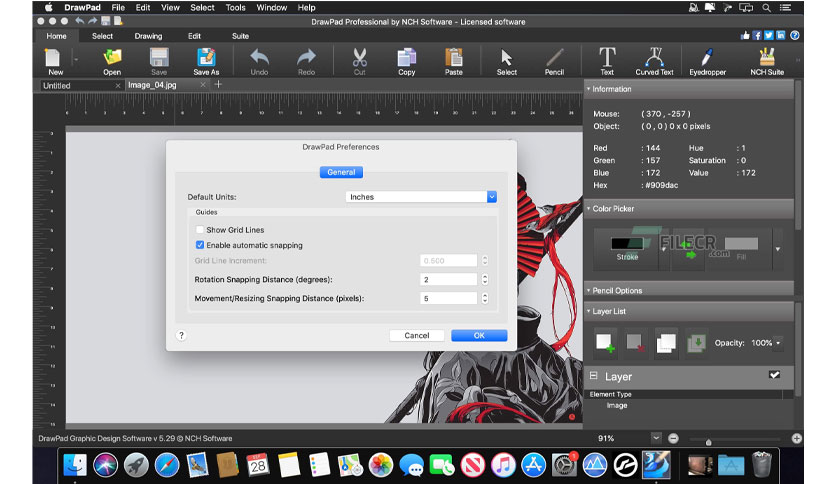
Task: Click the Save As toolbar icon
Action: (206, 61)
